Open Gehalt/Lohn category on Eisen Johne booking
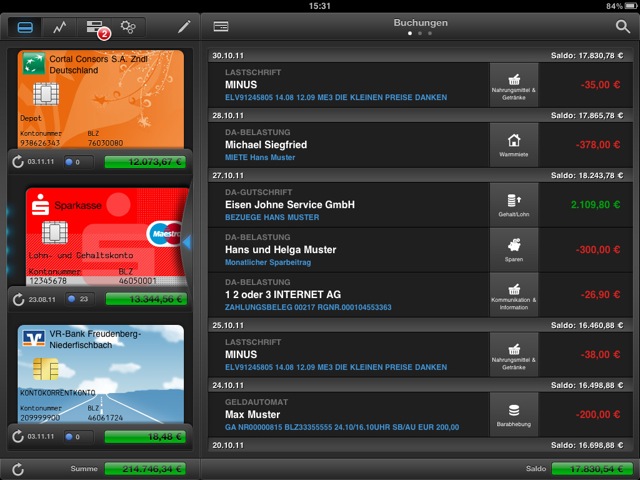Viewport: 640px width, 480px height. [513, 204]
